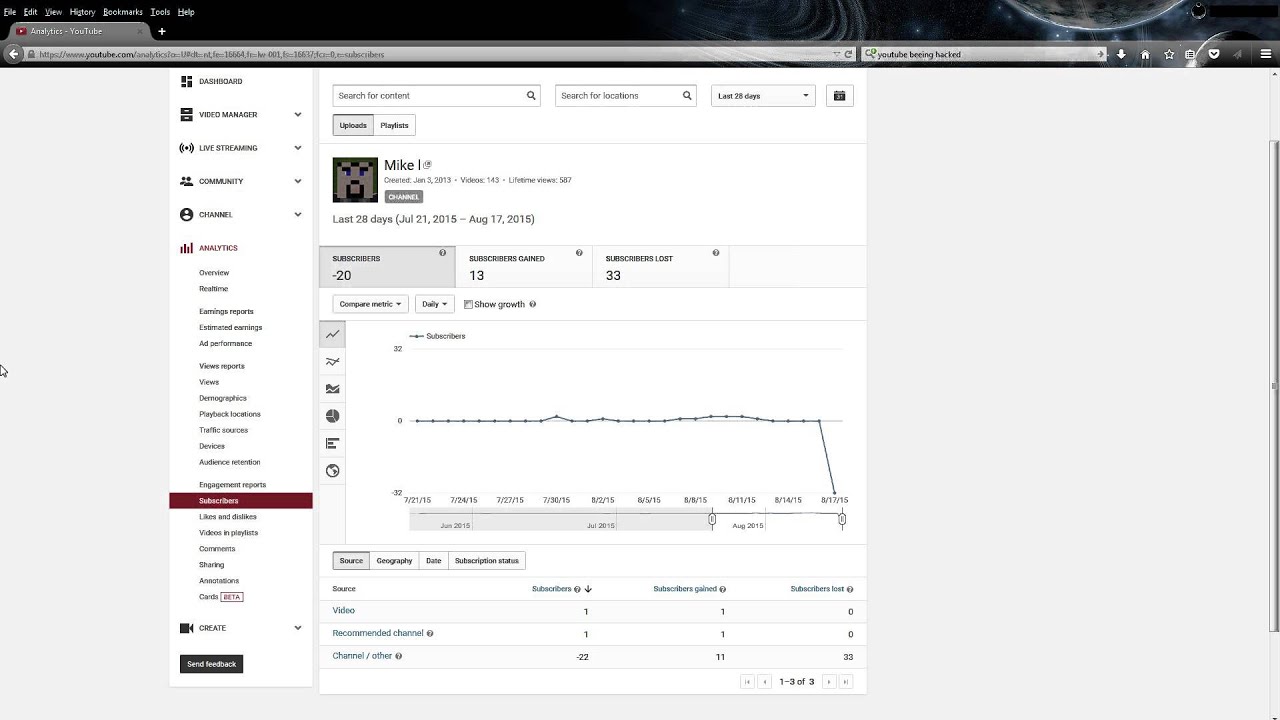1280x720 pixels.
Task: Open the Realtime analytics report
Action: (214, 289)
